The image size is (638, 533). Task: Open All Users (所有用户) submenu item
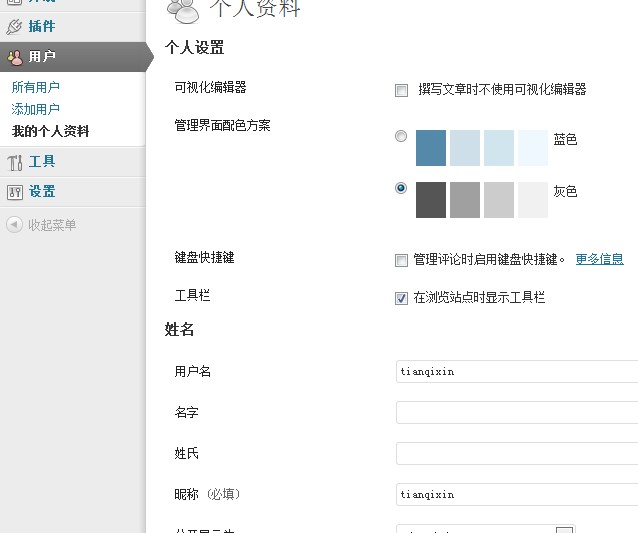[x=36, y=88]
